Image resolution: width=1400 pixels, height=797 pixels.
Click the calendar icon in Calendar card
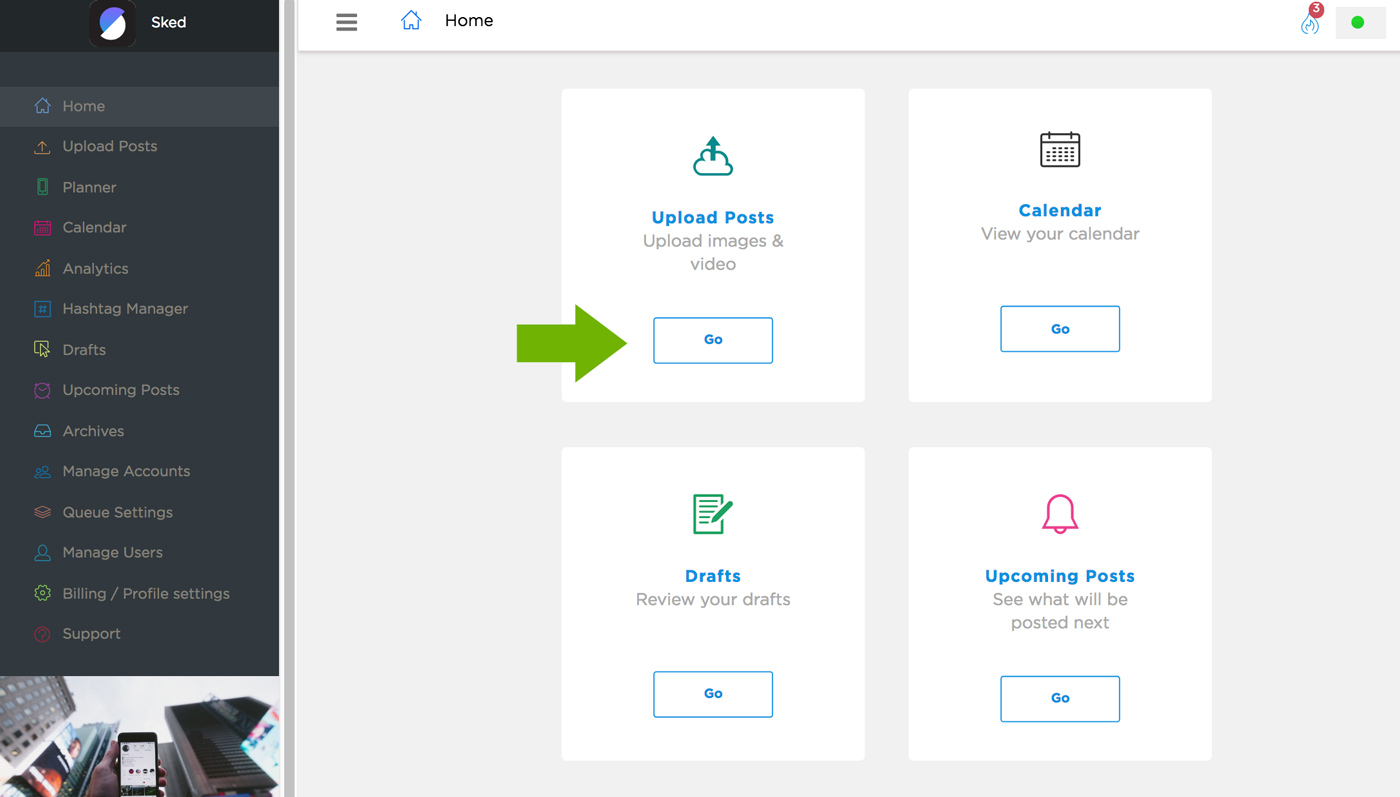coord(1060,150)
